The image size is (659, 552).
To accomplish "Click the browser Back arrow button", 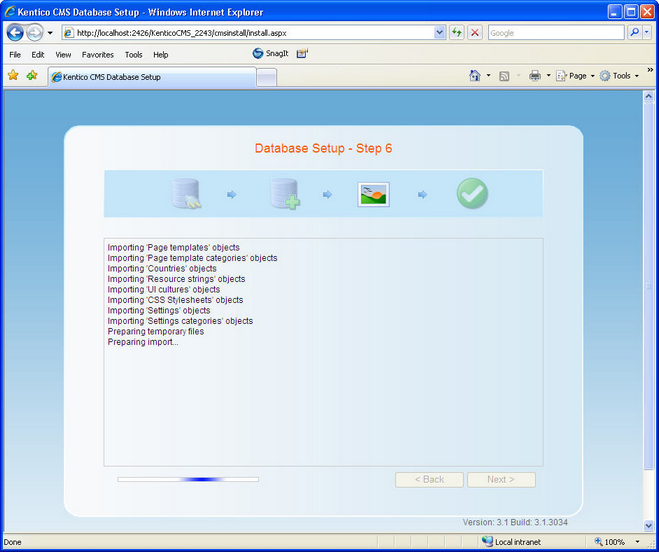I will (x=15, y=32).
